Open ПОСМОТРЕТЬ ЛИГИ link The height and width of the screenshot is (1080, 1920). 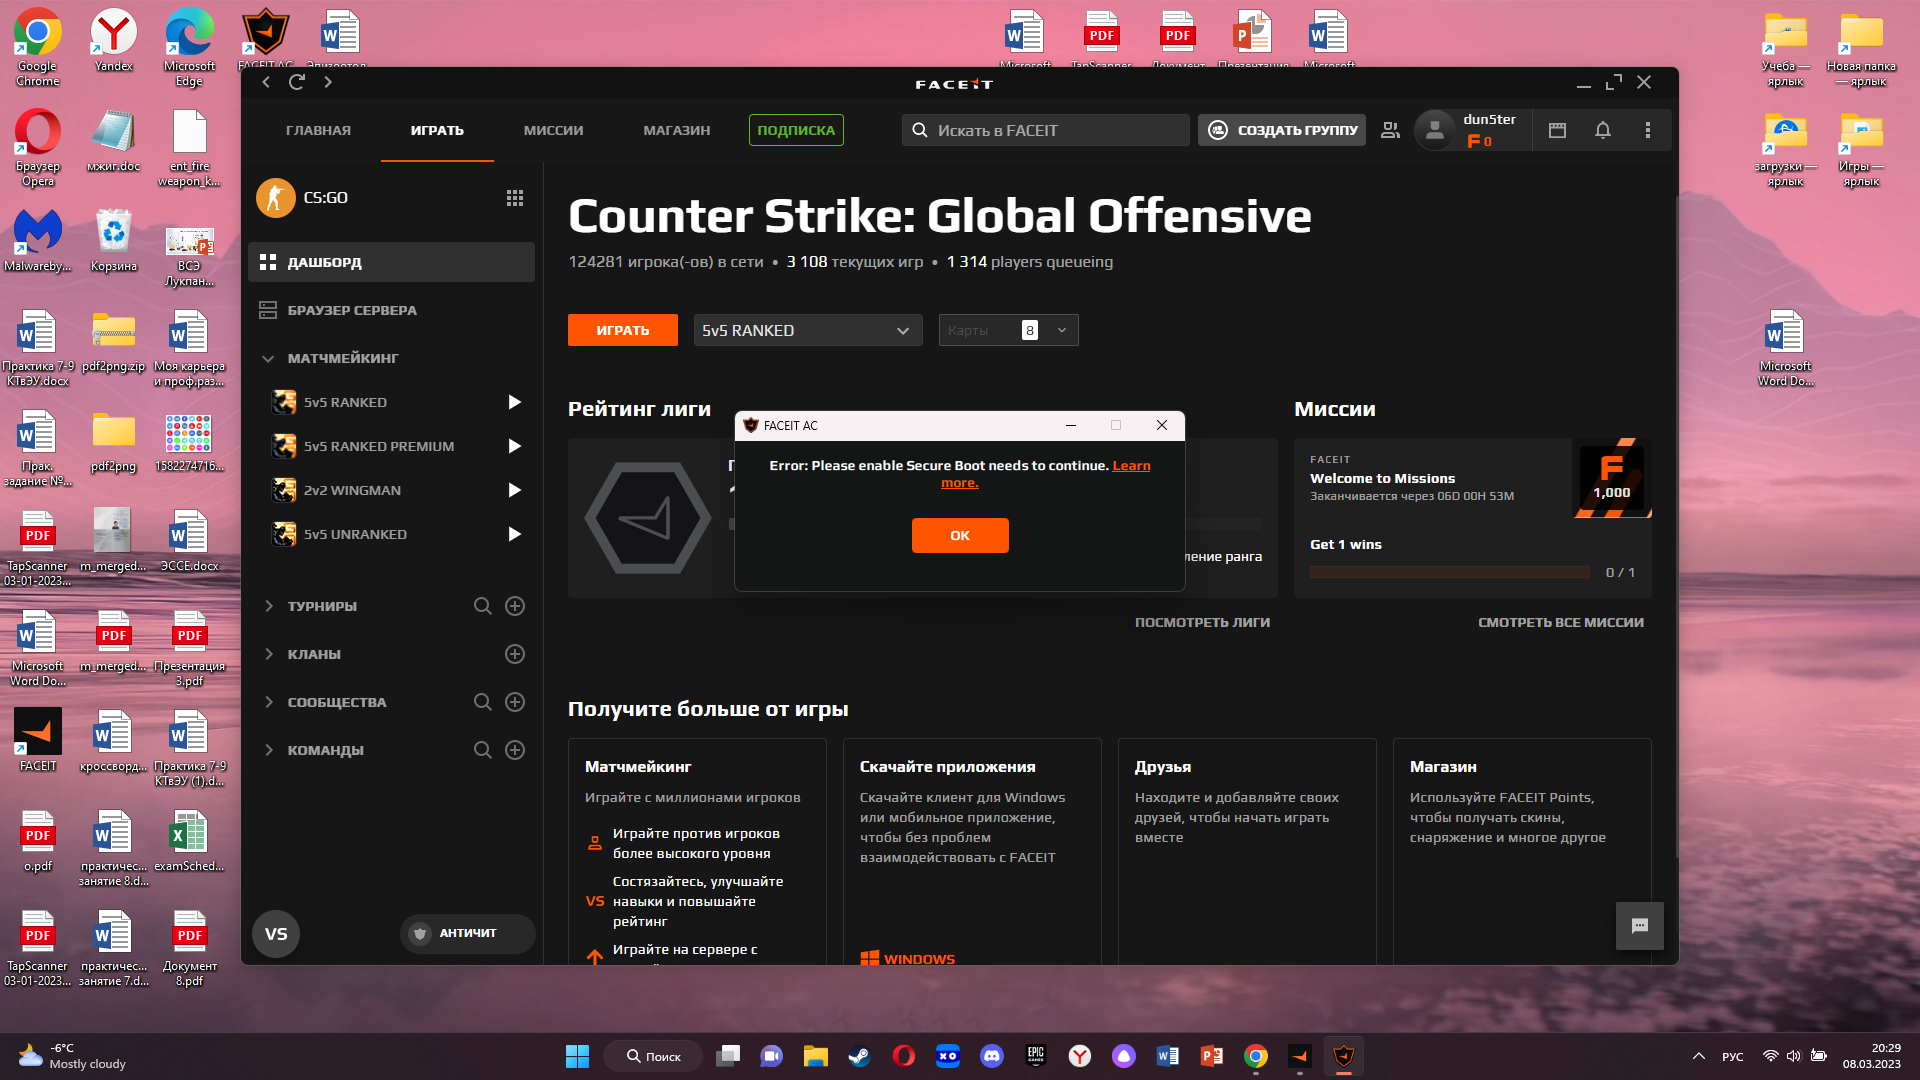point(1202,622)
